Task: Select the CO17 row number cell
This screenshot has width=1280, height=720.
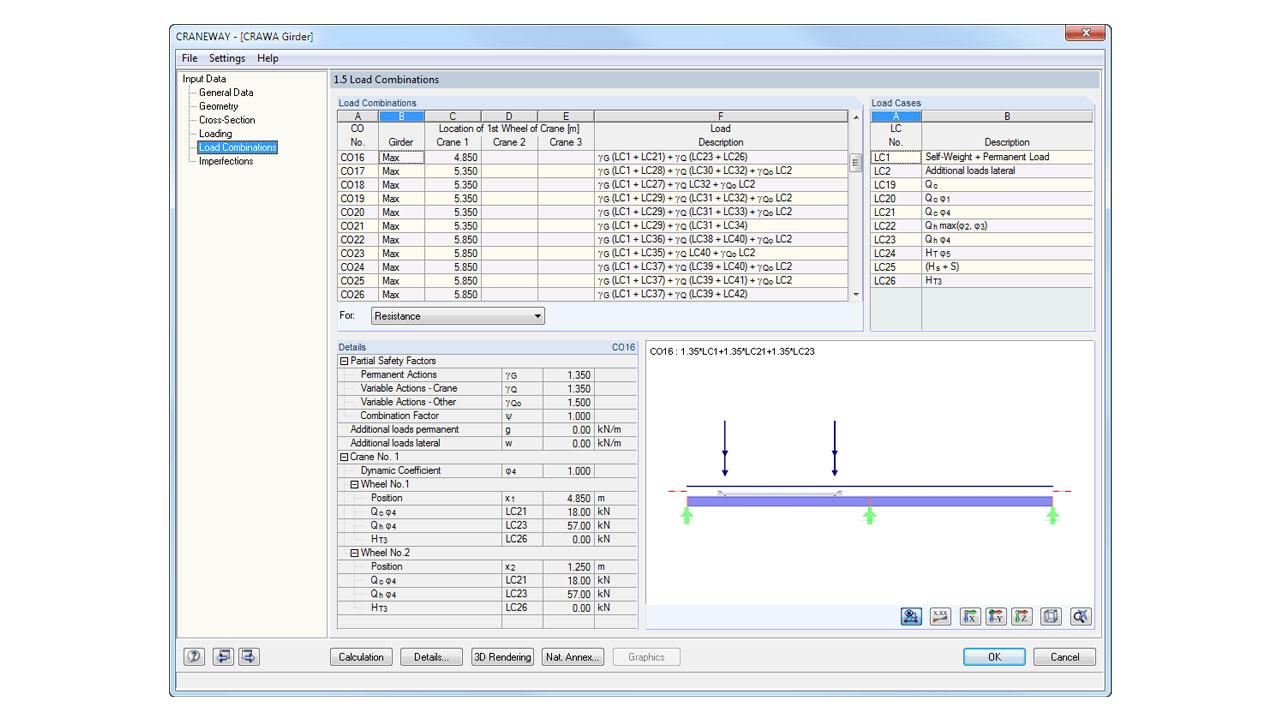Action: point(357,171)
